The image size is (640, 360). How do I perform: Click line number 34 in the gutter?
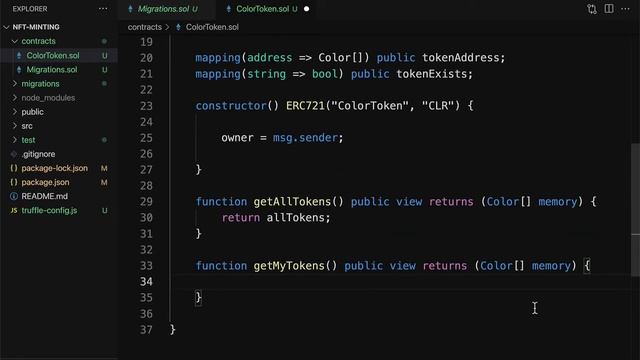[146, 282]
